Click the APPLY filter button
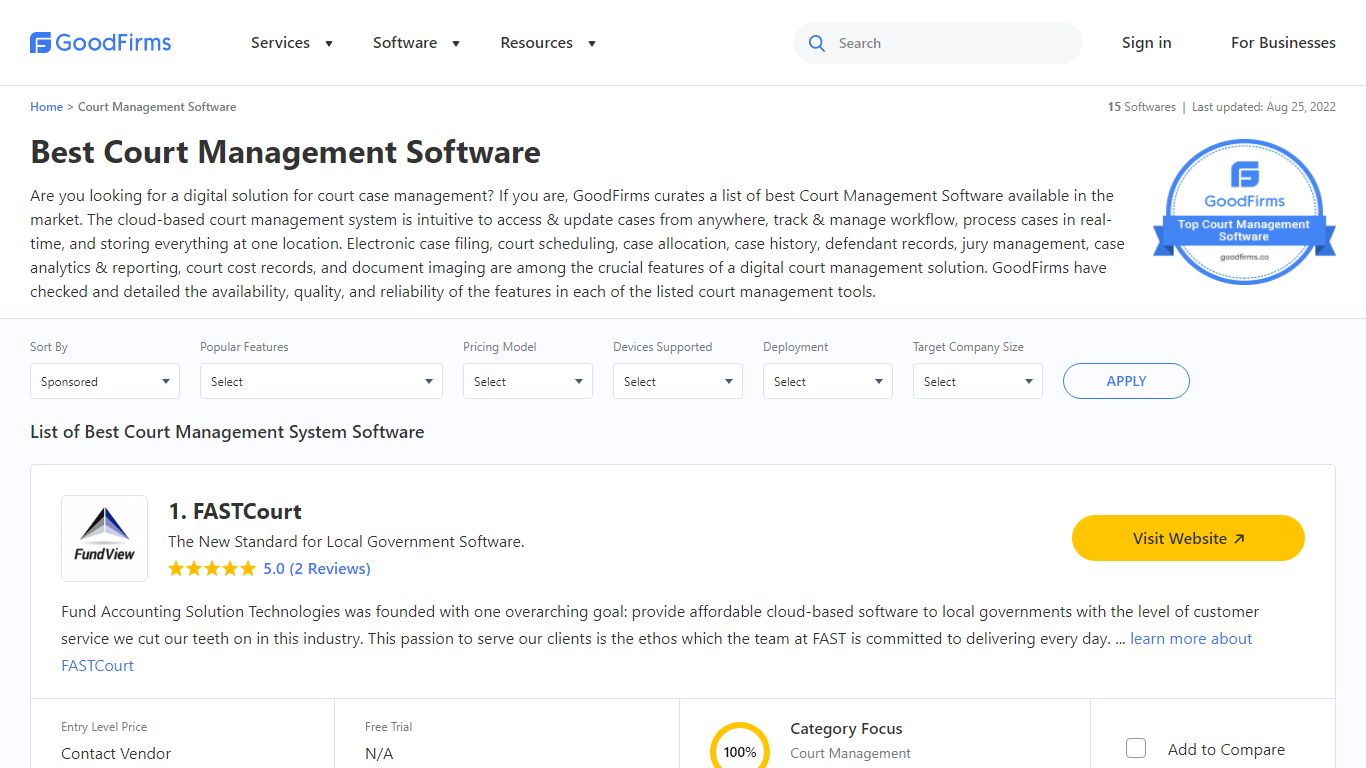Screen dimensions: 1366x768 pos(1126,381)
